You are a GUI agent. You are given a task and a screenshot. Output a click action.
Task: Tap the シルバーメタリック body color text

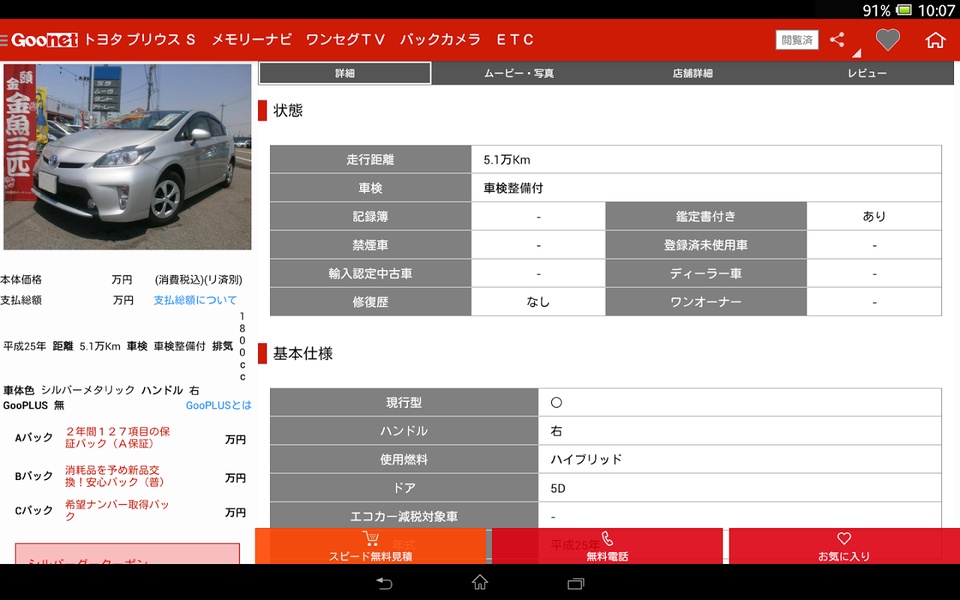point(88,390)
